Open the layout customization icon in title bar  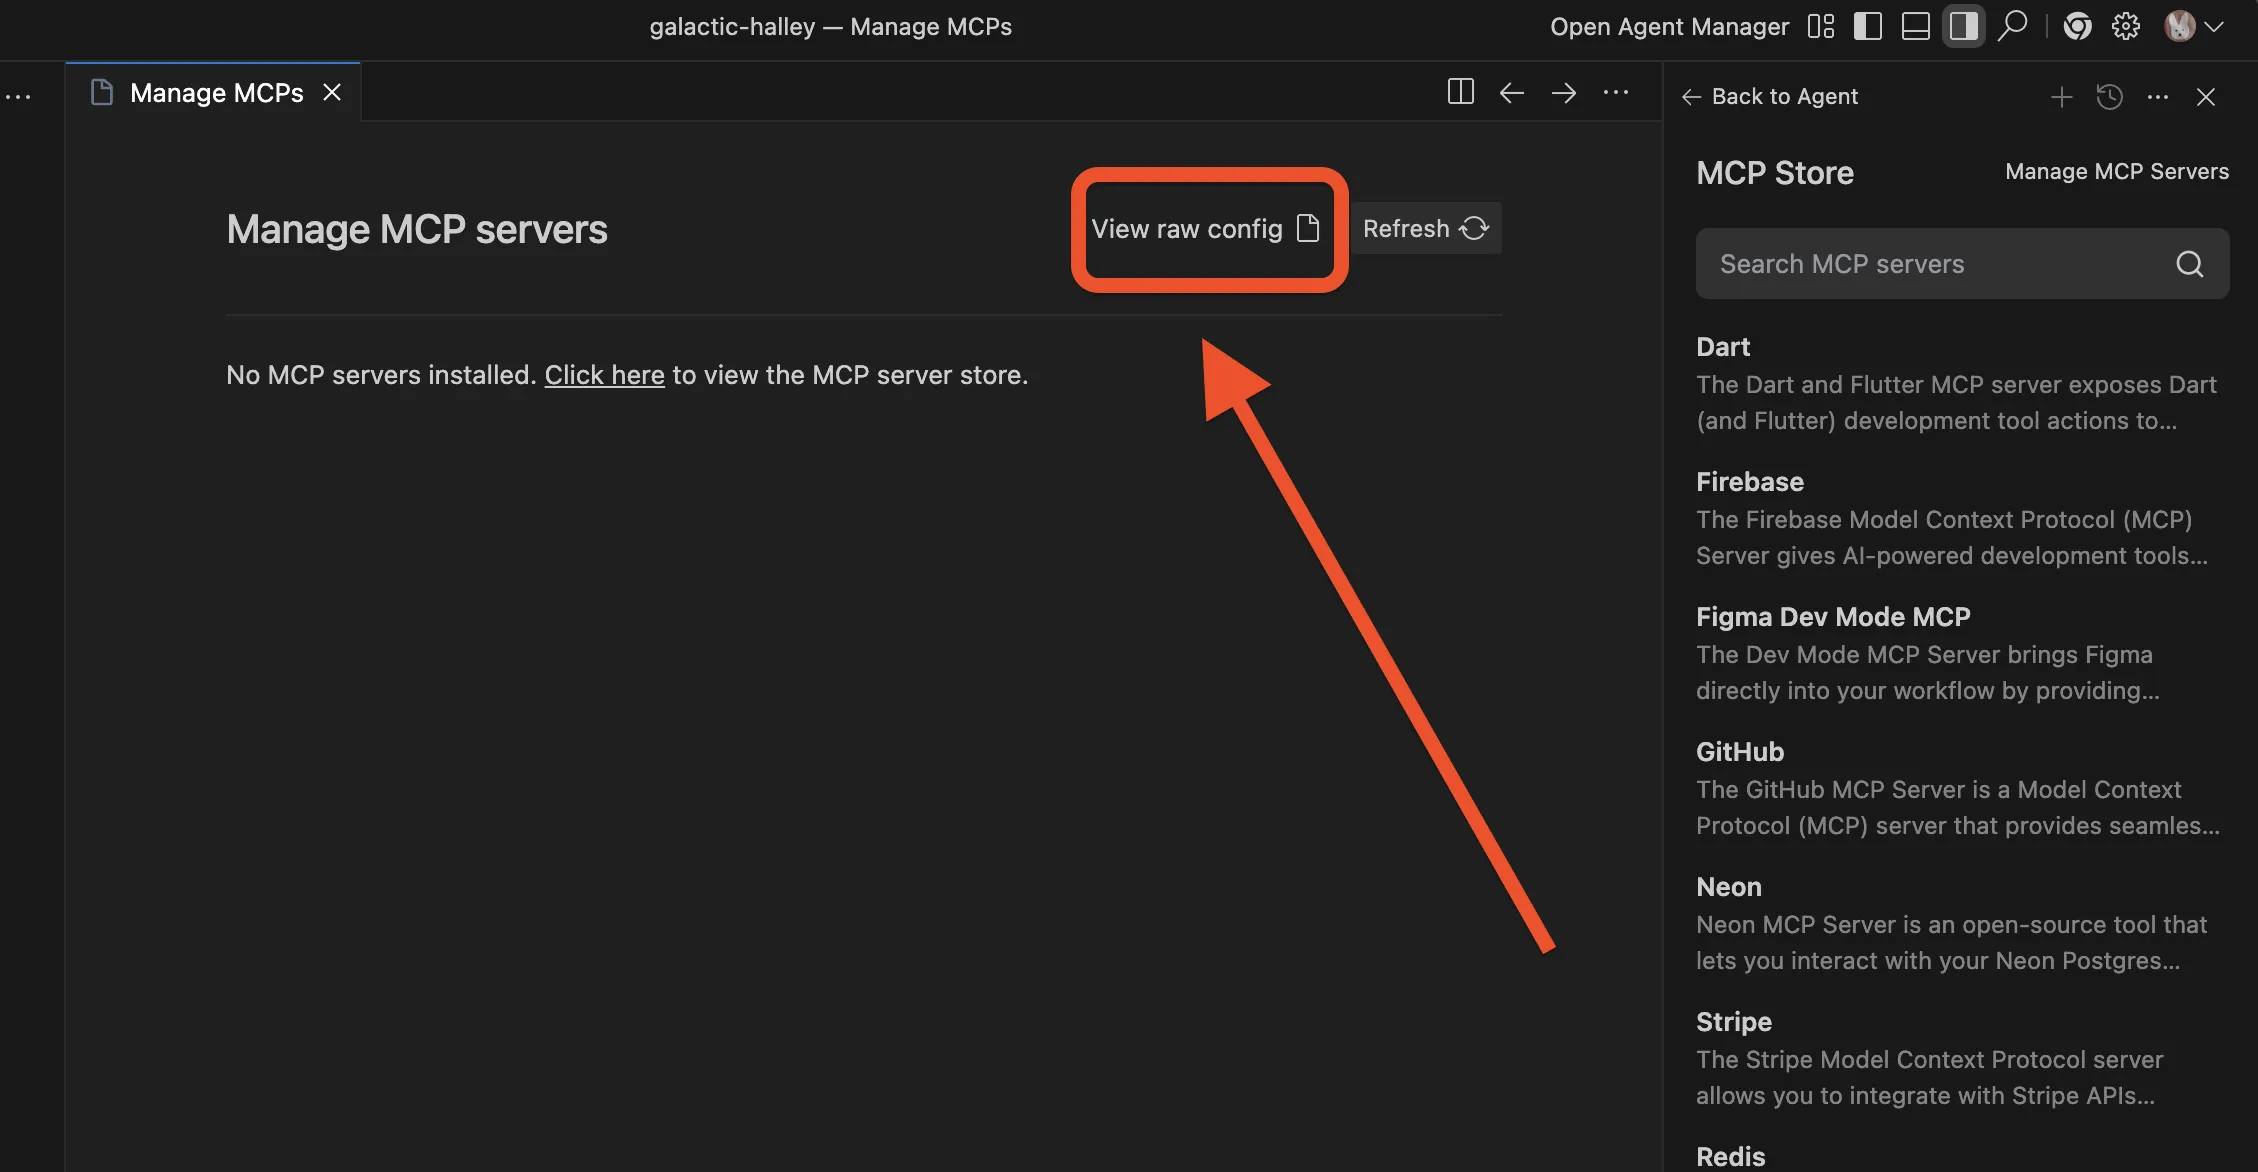(1820, 26)
